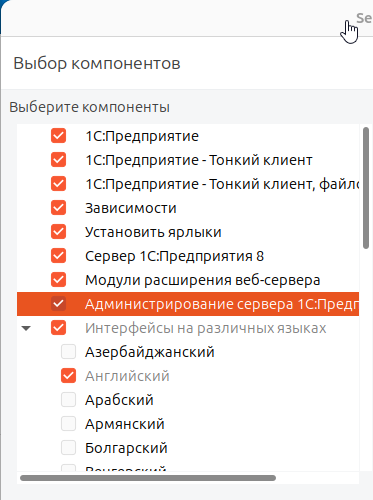The image size is (373, 500).
Task: Uncheck Модули расширения веб-сервера checkbox
Action: coord(58,280)
